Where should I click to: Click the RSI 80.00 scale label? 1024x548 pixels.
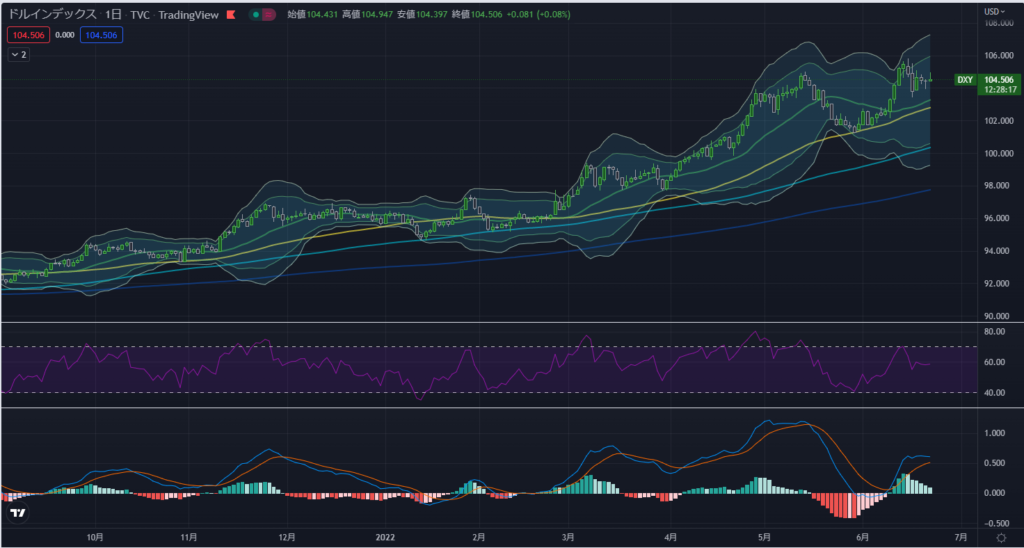pos(994,331)
